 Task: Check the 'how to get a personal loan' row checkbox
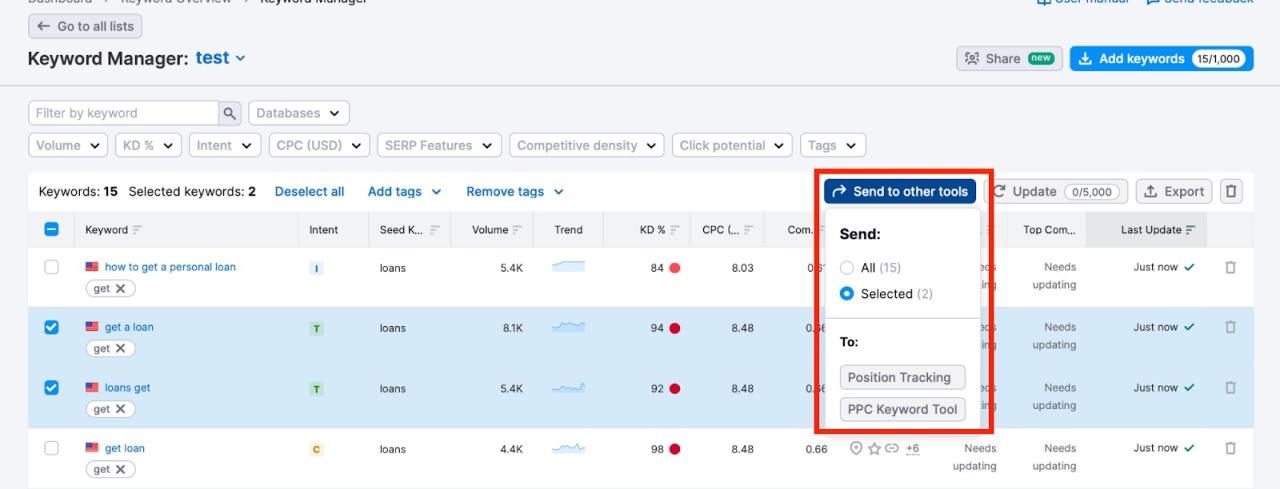pyautogui.click(x=52, y=267)
